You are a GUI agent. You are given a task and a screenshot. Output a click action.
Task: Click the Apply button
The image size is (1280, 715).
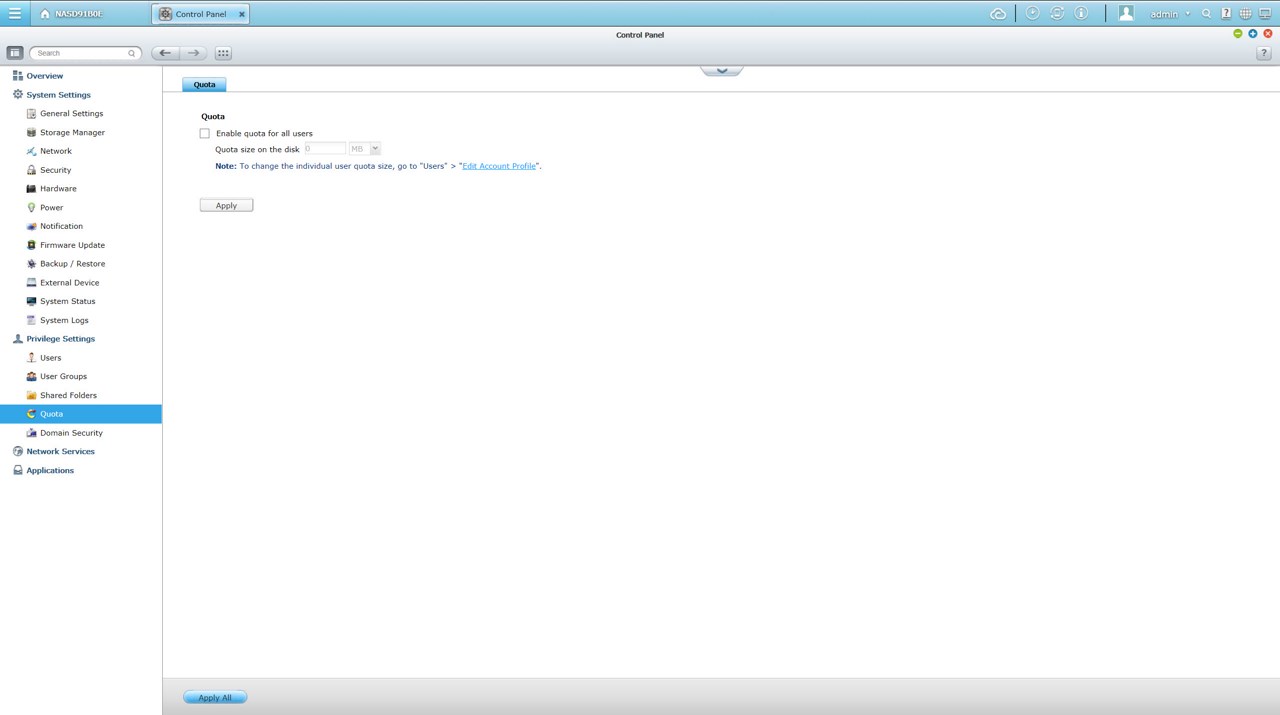pos(226,205)
